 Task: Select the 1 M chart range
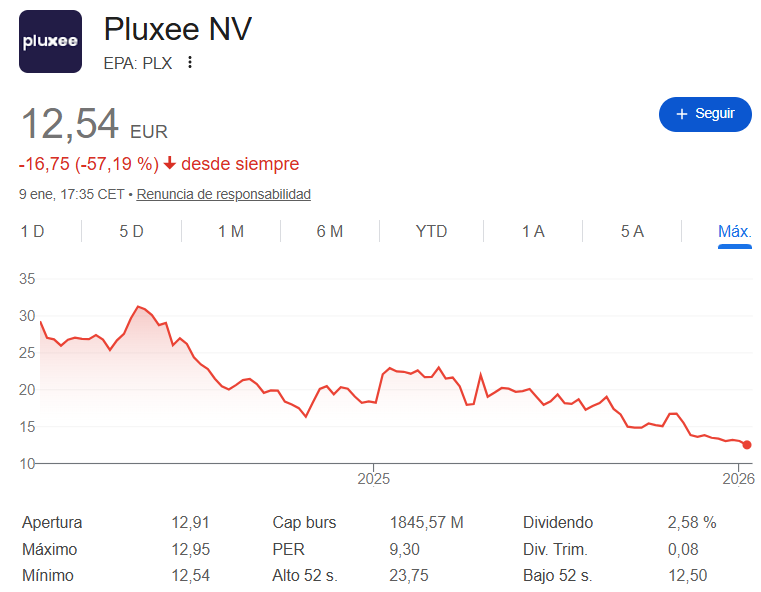(x=231, y=232)
